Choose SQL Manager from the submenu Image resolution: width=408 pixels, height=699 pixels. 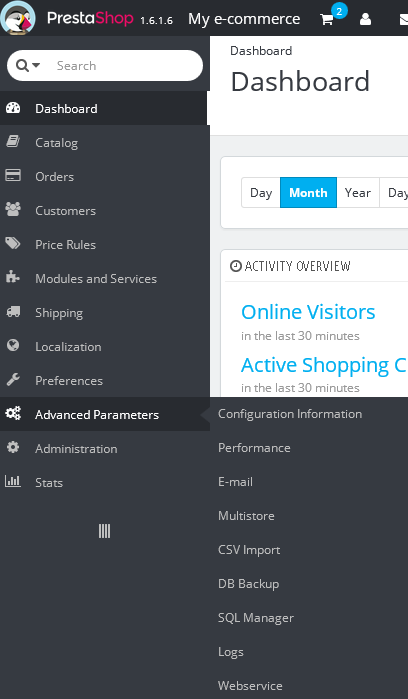tap(256, 618)
